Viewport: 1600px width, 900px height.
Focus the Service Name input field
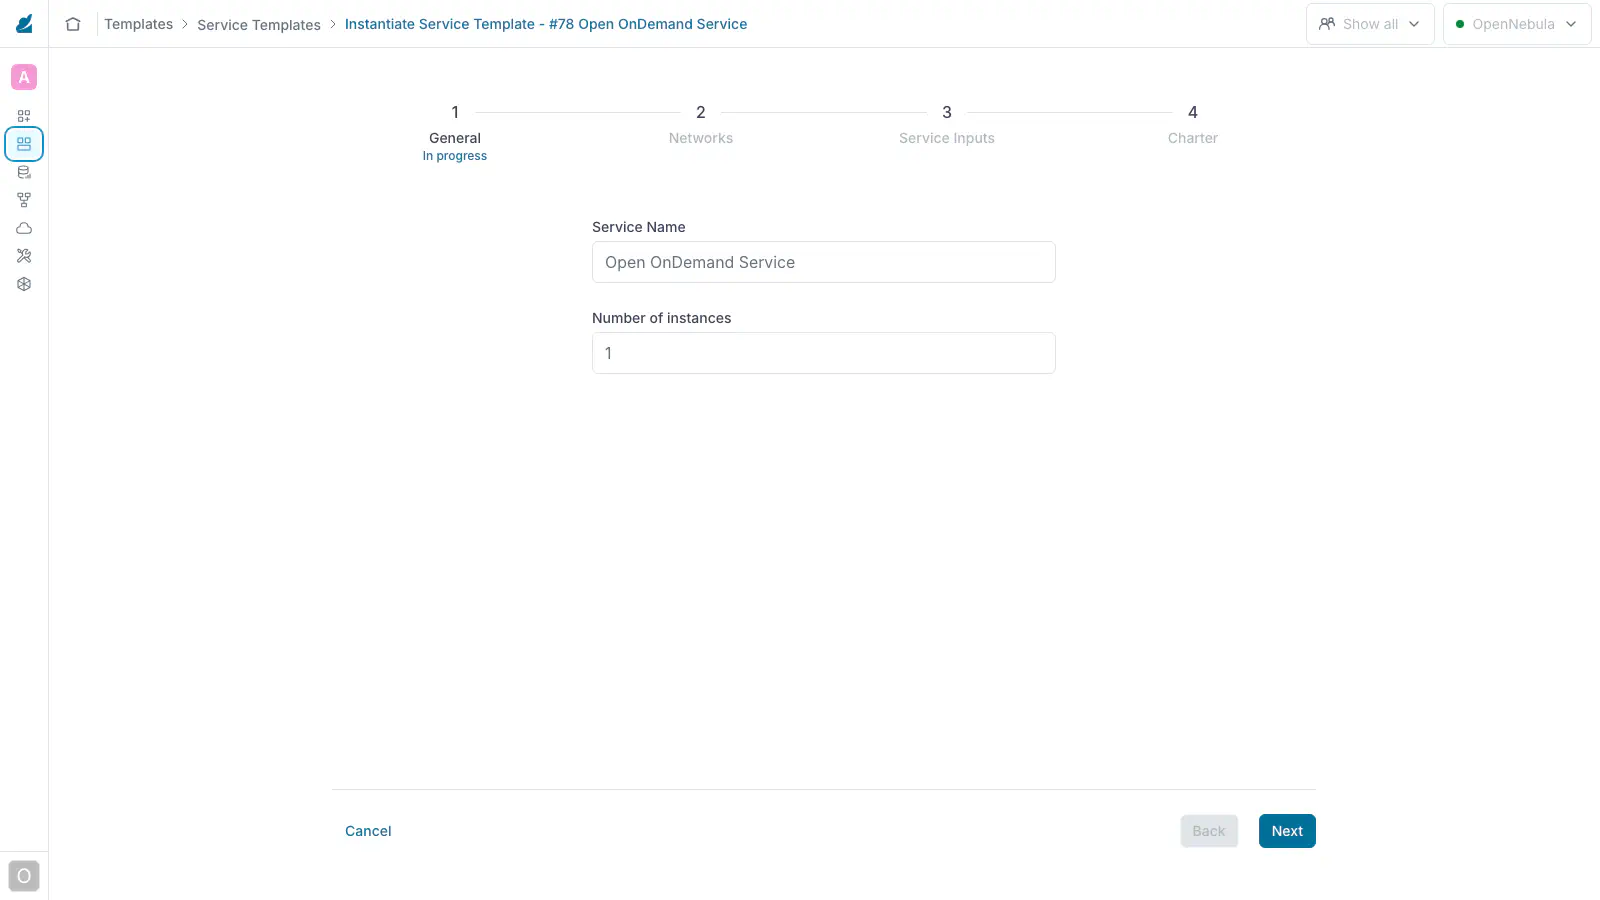pyautogui.click(x=824, y=262)
